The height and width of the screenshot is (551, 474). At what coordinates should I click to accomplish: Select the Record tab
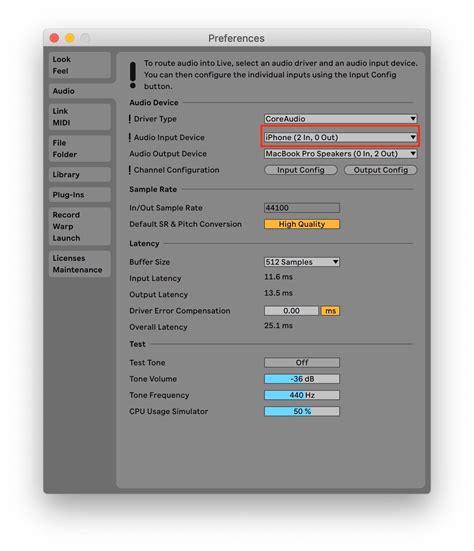pyautogui.click(x=66, y=215)
